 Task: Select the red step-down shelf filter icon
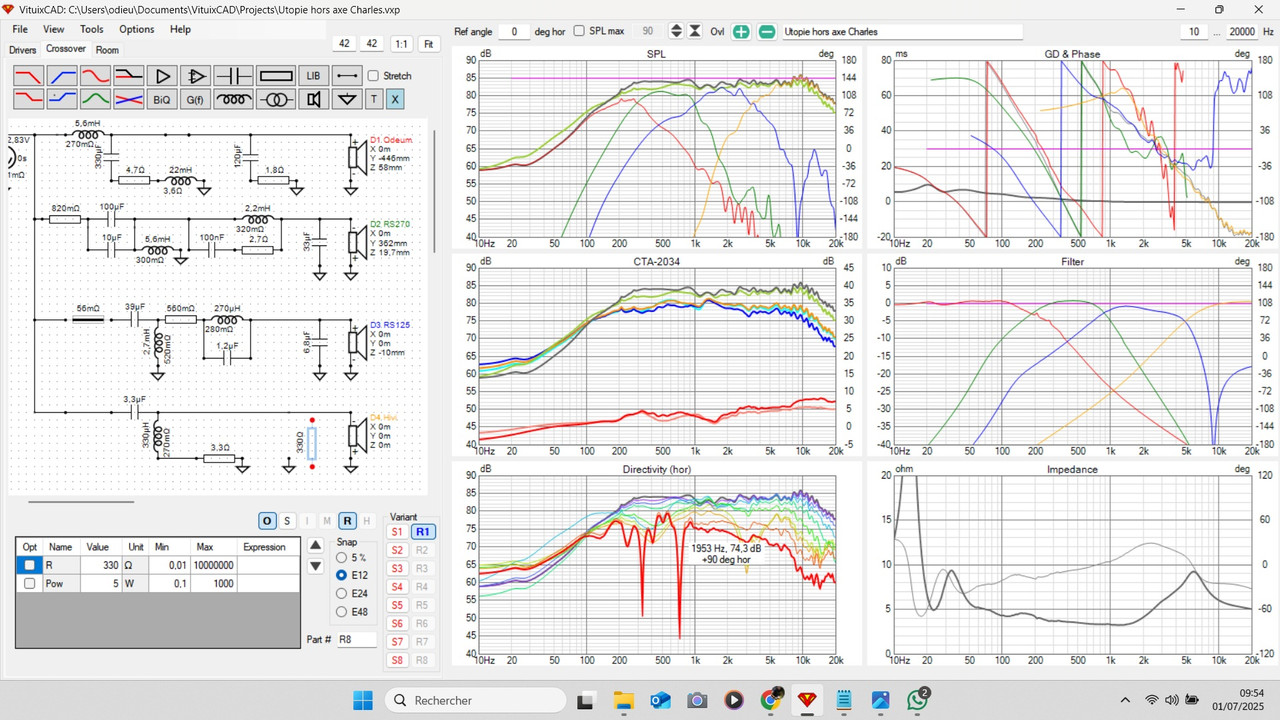coord(28,99)
